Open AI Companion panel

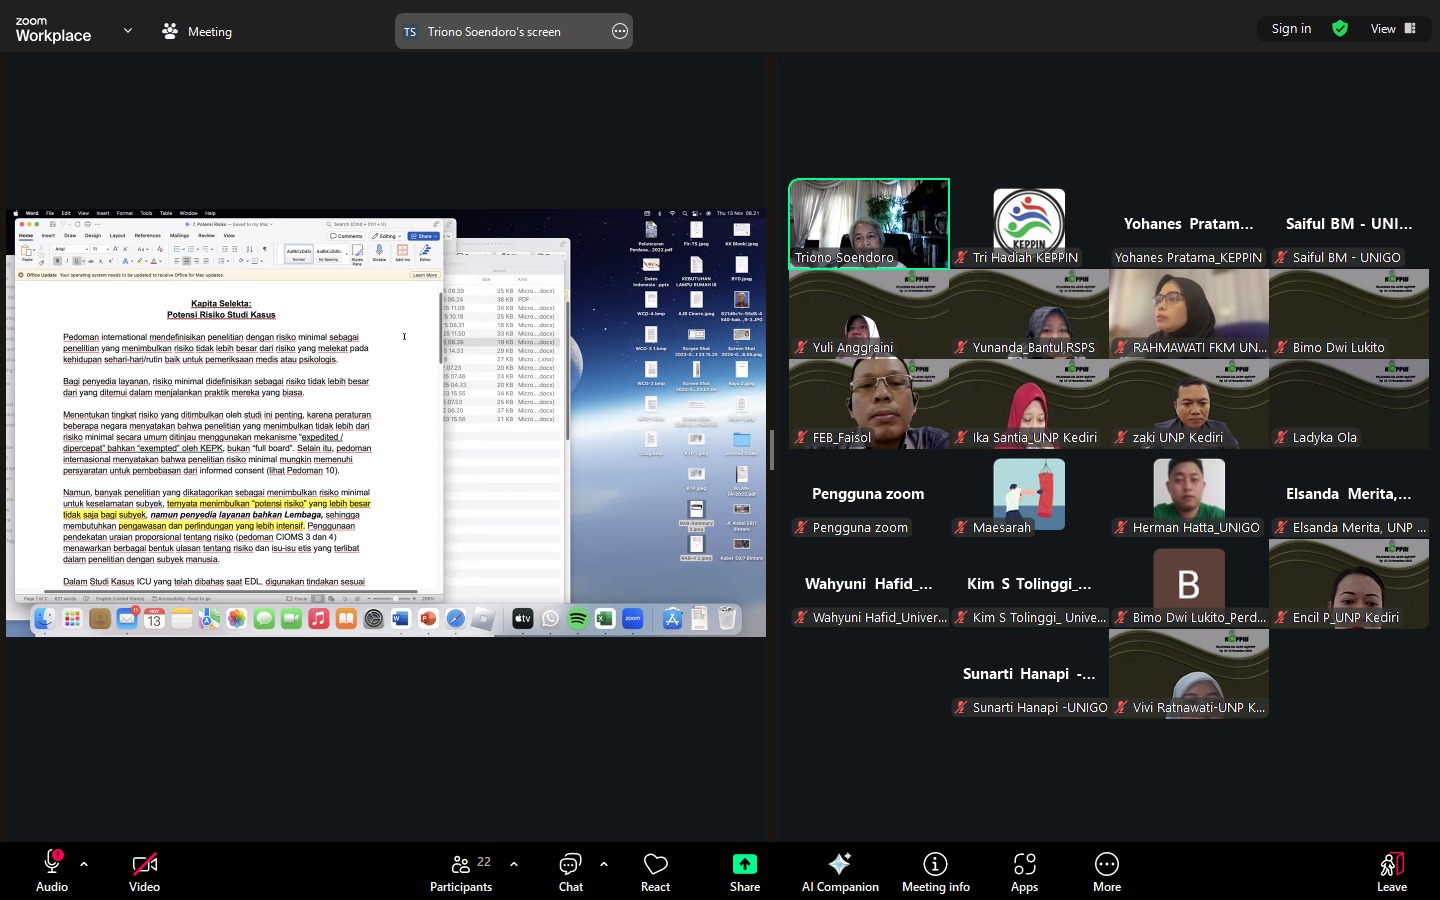point(840,871)
